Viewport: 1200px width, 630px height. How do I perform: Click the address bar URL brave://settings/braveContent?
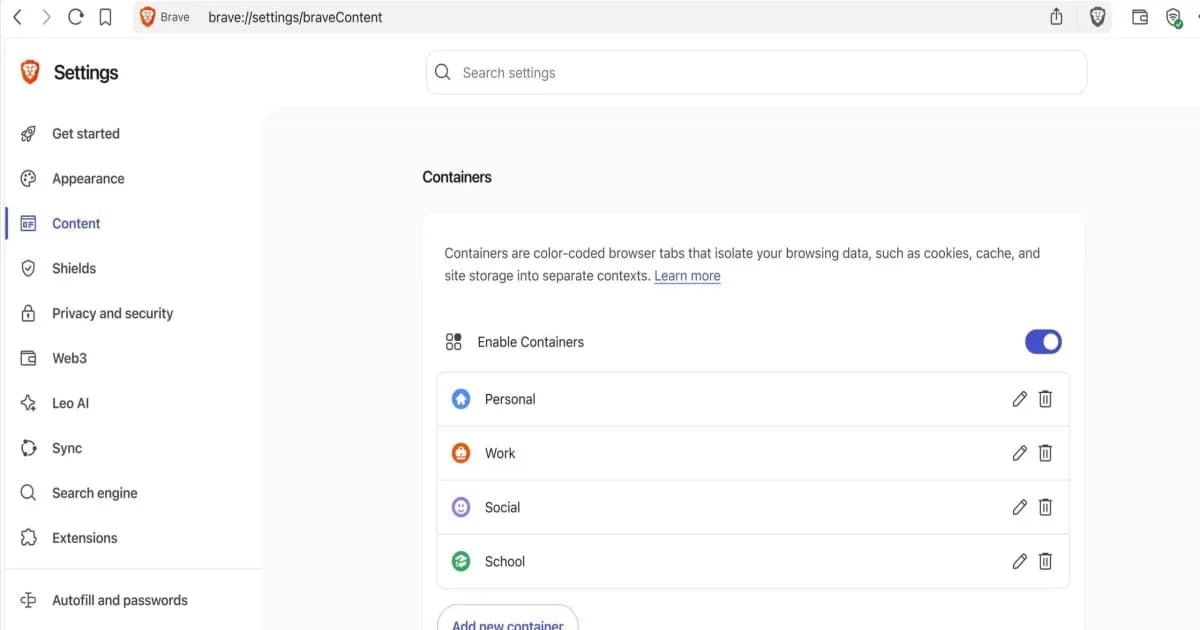pyautogui.click(x=295, y=17)
